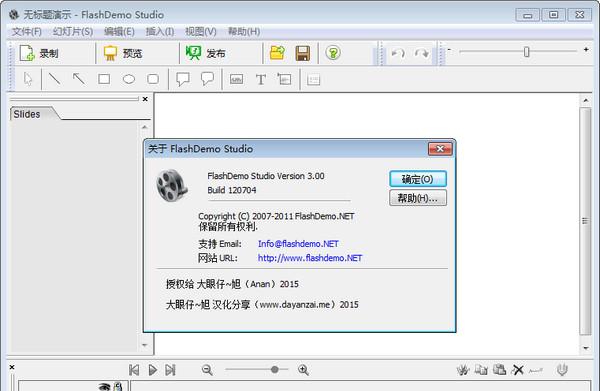
Task: Select the pointer selection tool
Action: tap(28, 79)
